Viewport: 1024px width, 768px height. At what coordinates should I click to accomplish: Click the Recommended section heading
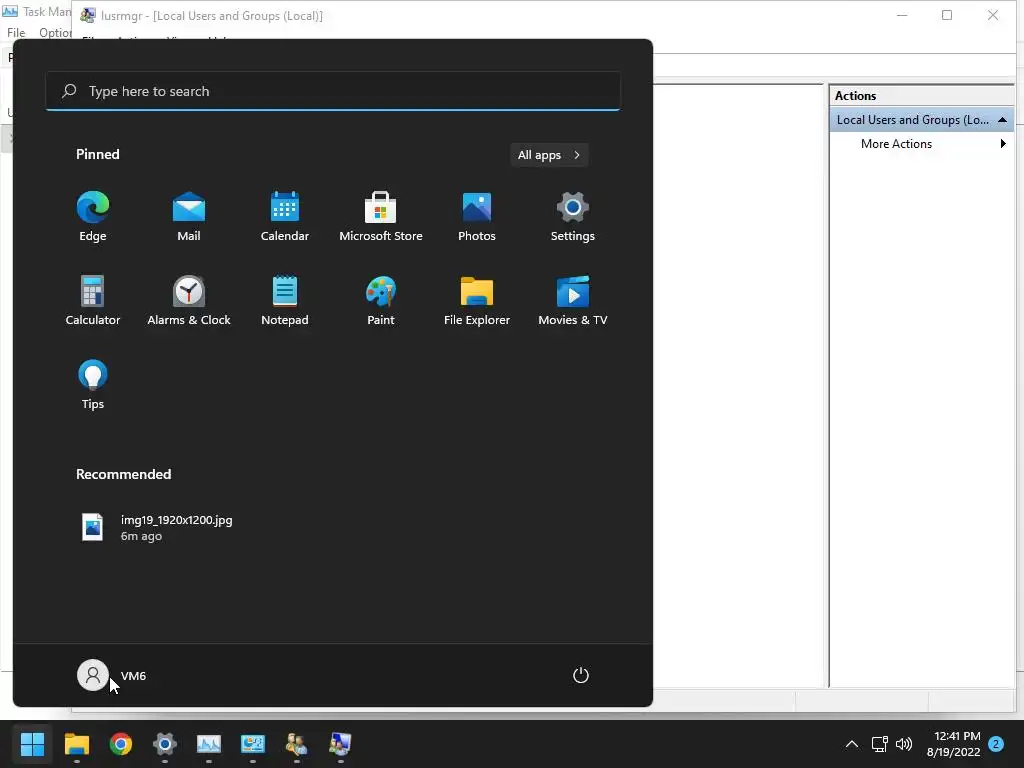(x=123, y=474)
